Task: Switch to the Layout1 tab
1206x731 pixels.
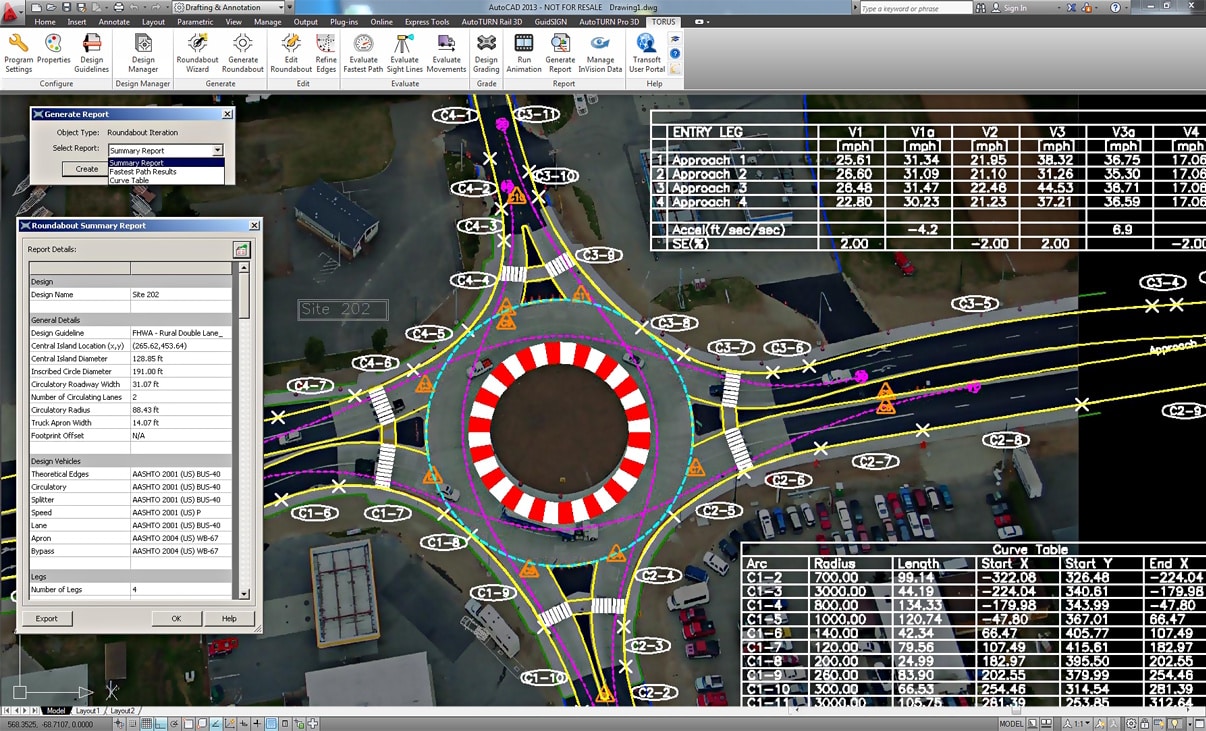Action: (88, 711)
